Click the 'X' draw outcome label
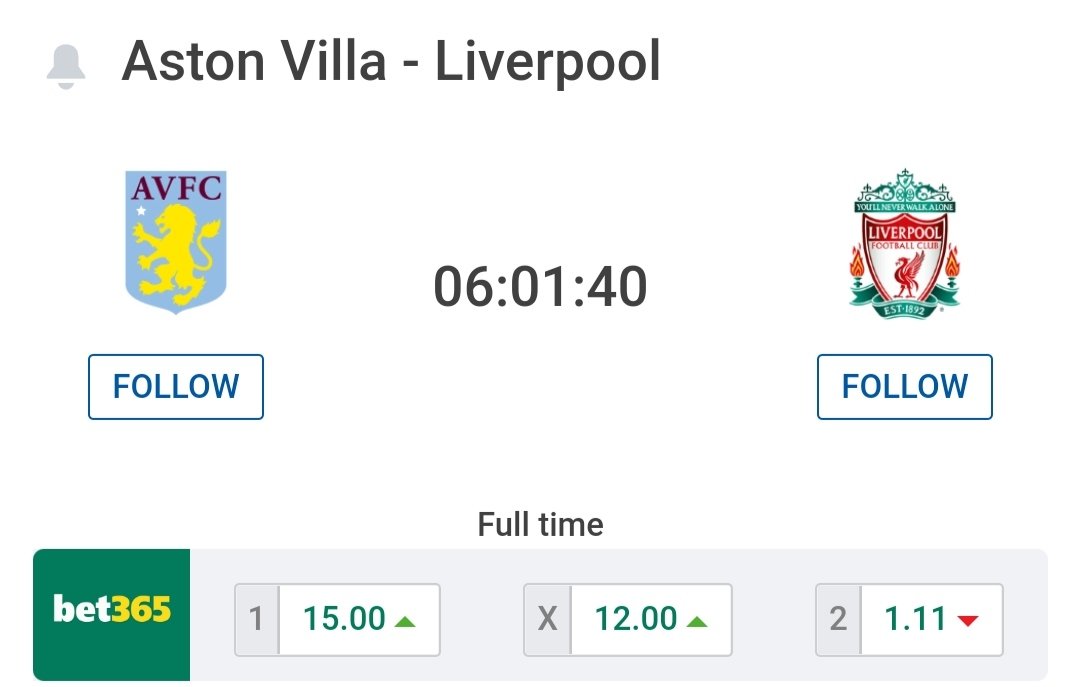The image size is (1080, 687). [547, 619]
